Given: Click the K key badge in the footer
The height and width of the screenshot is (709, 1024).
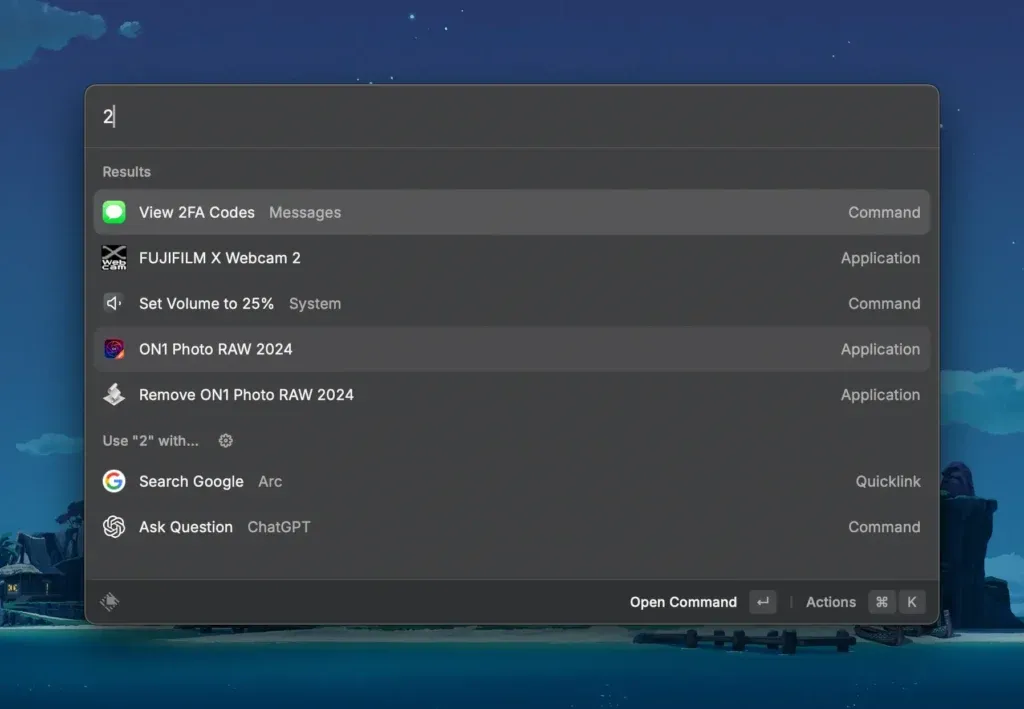Looking at the screenshot, I should point(912,602).
